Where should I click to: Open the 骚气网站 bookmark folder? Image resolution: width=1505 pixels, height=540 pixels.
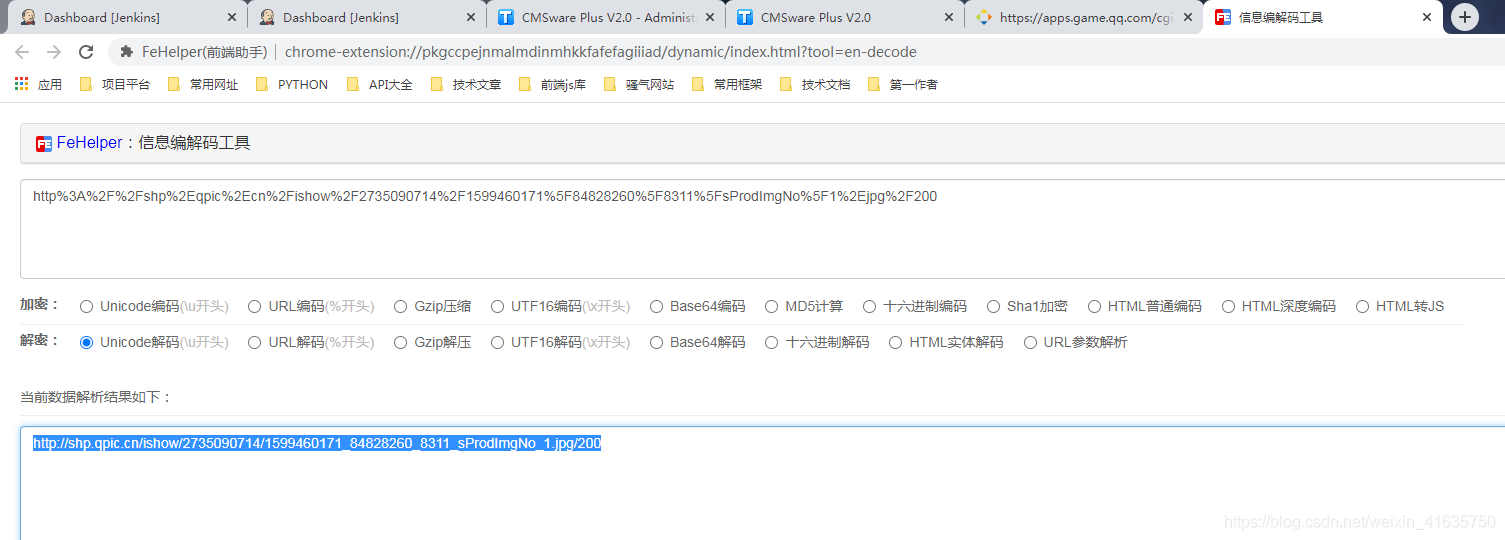point(639,85)
